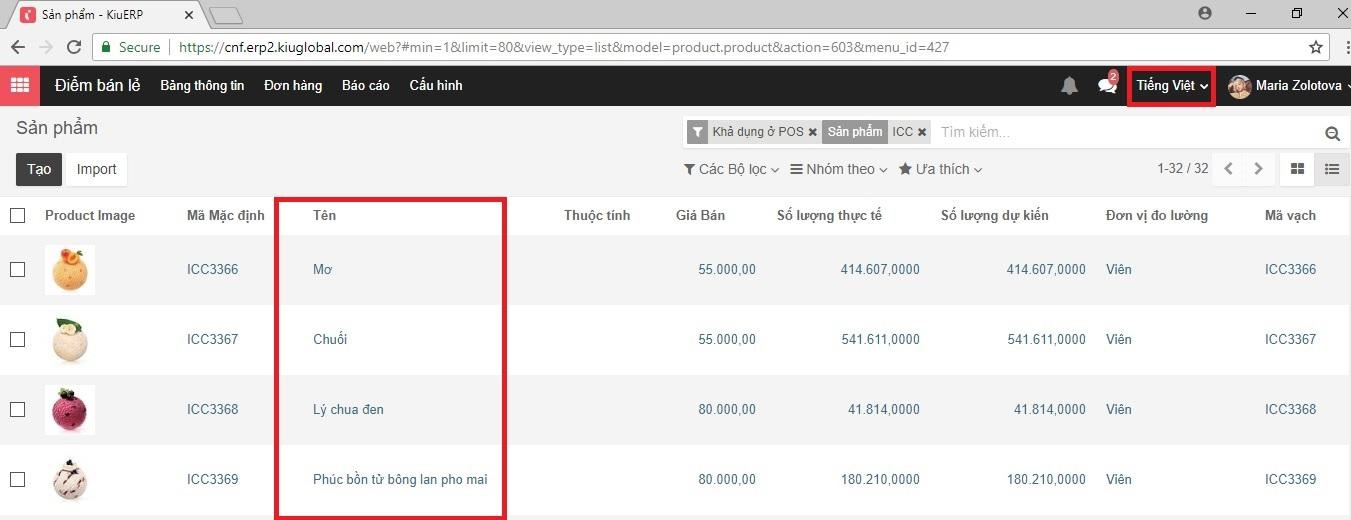Screen dimensions: 1351x520
Task: Open a new browser tab
Action: [x=227, y=15]
